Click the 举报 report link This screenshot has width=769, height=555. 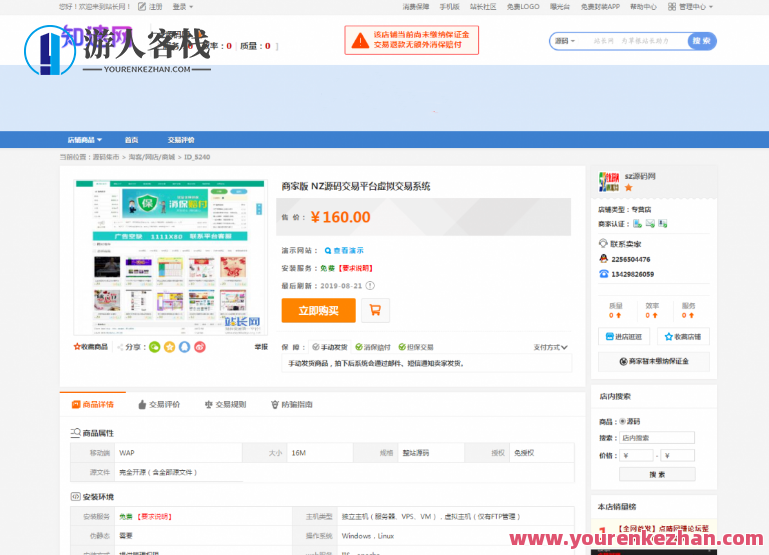tap(261, 347)
